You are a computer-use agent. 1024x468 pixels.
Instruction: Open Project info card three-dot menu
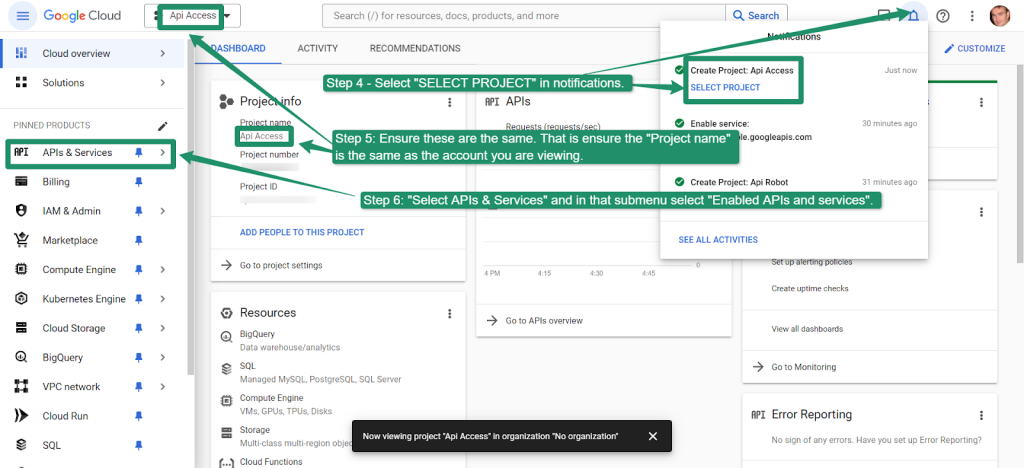(x=450, y=101)
